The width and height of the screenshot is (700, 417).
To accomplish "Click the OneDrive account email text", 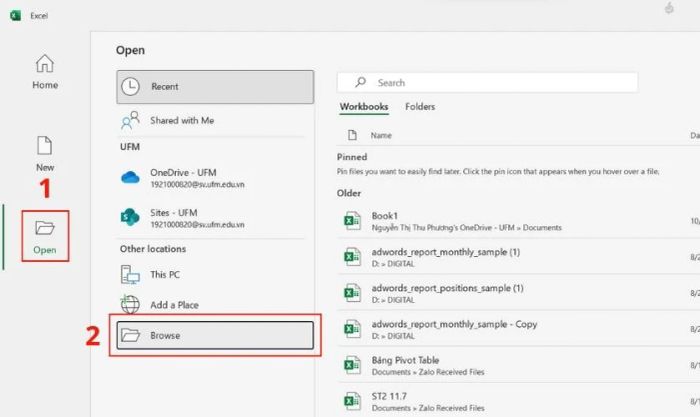I will pos(197,184).
